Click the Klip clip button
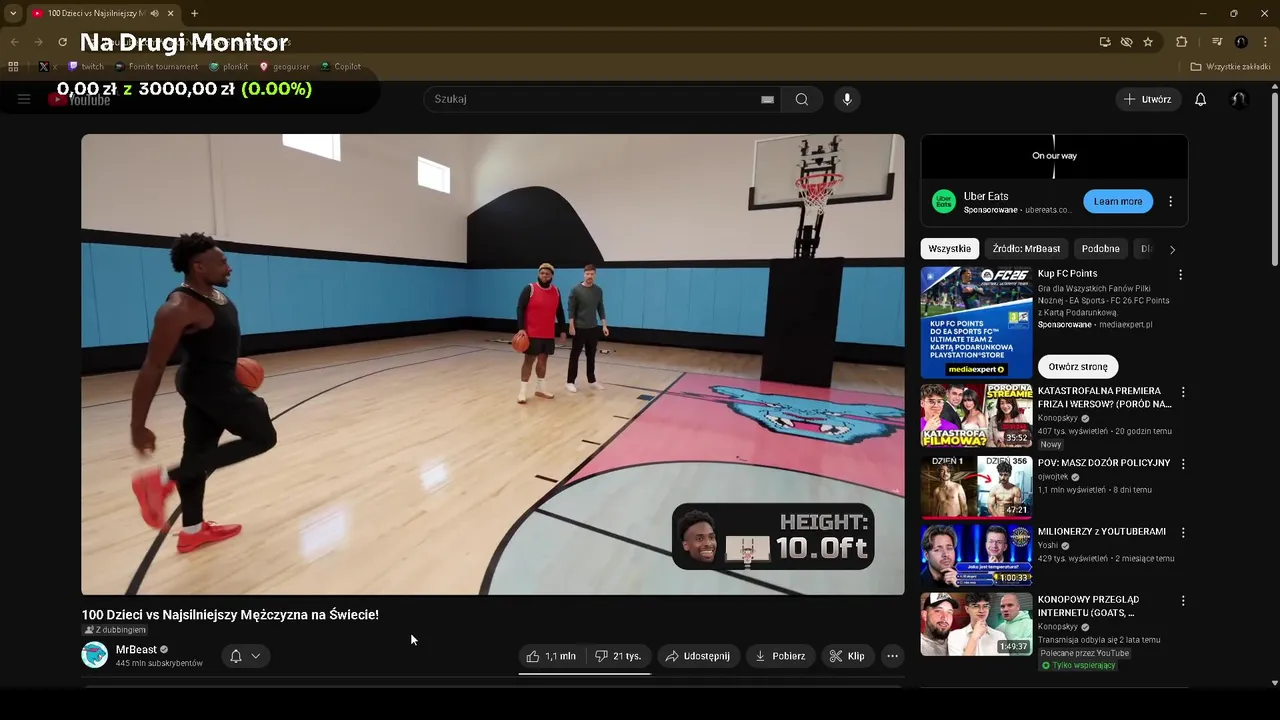Image resolution: width=1280 pixels, height=720 pixels. coord(847,656)
